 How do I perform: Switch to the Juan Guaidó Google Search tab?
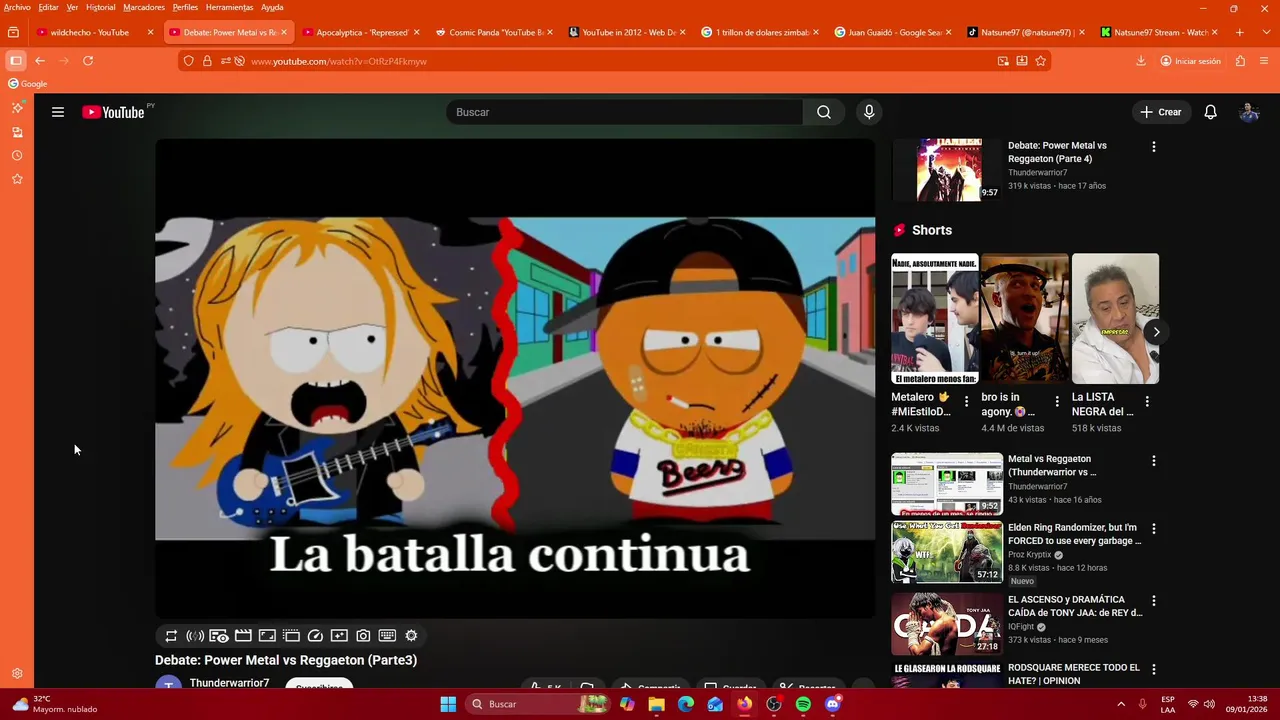tap(894, 32)
